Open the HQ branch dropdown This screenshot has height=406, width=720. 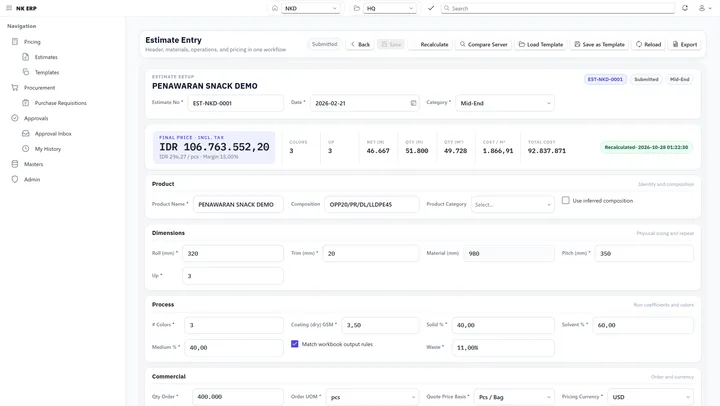tap(390, 8)
